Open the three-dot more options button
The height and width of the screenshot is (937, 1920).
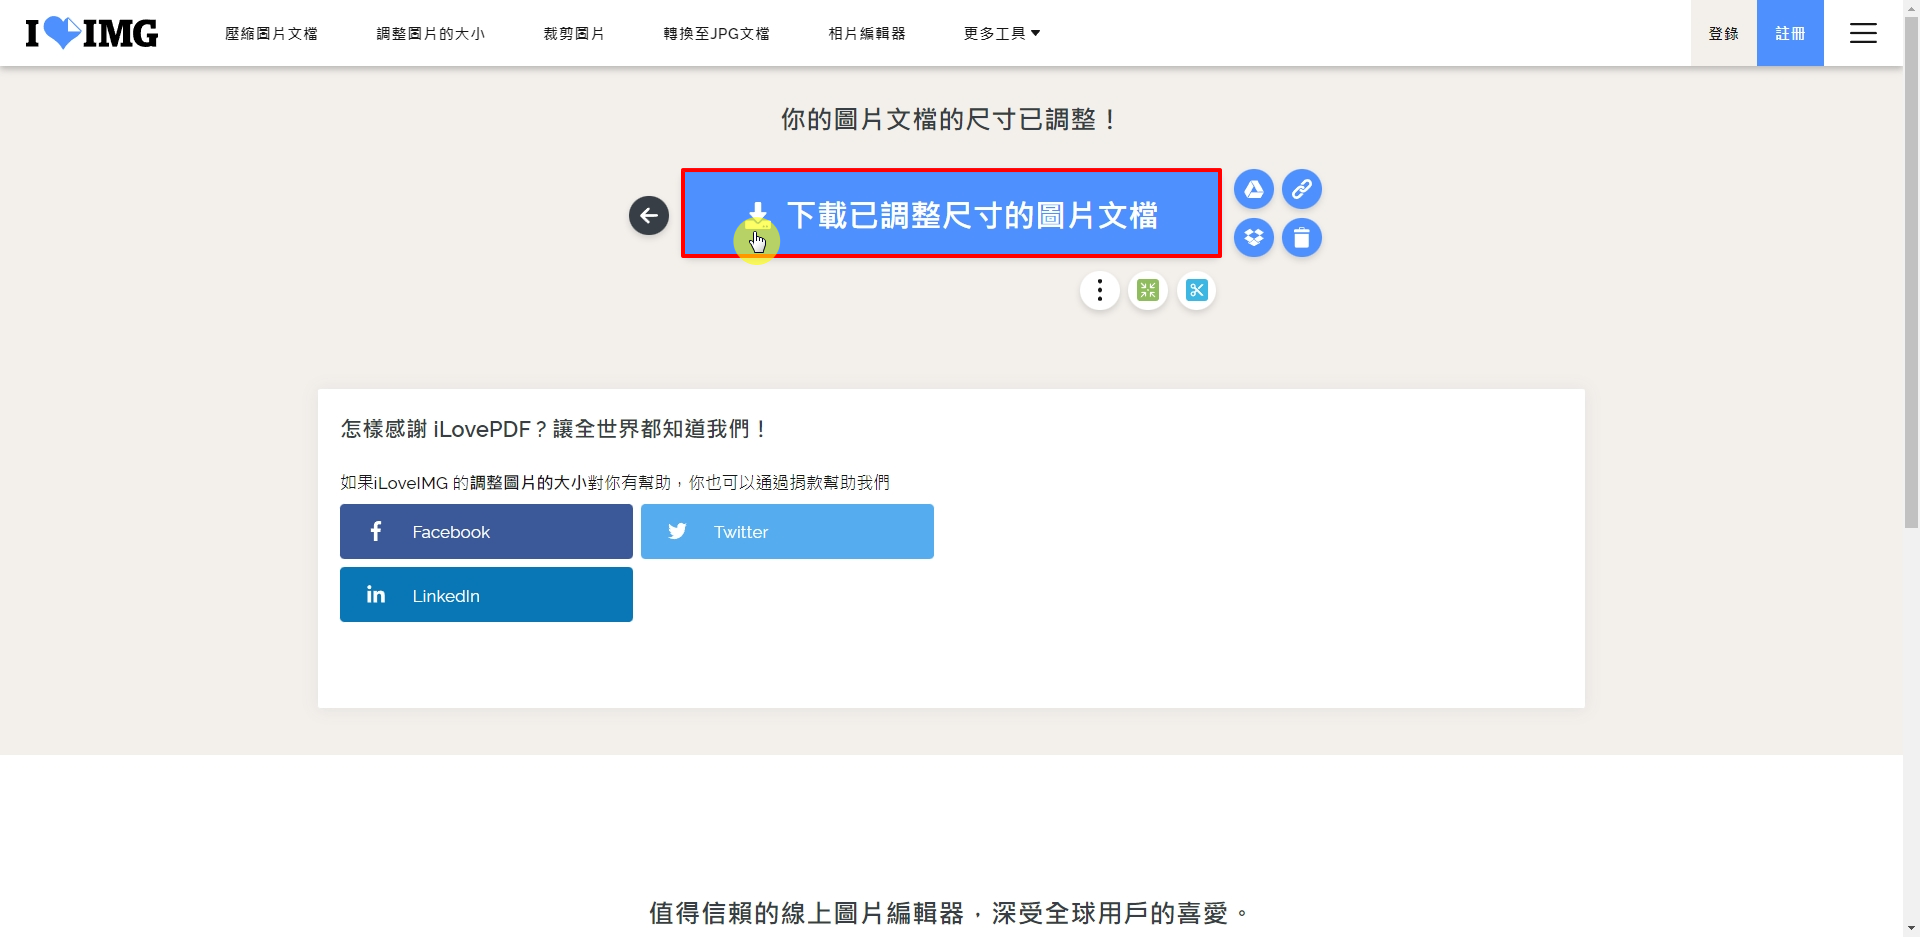pos(1099,291)
